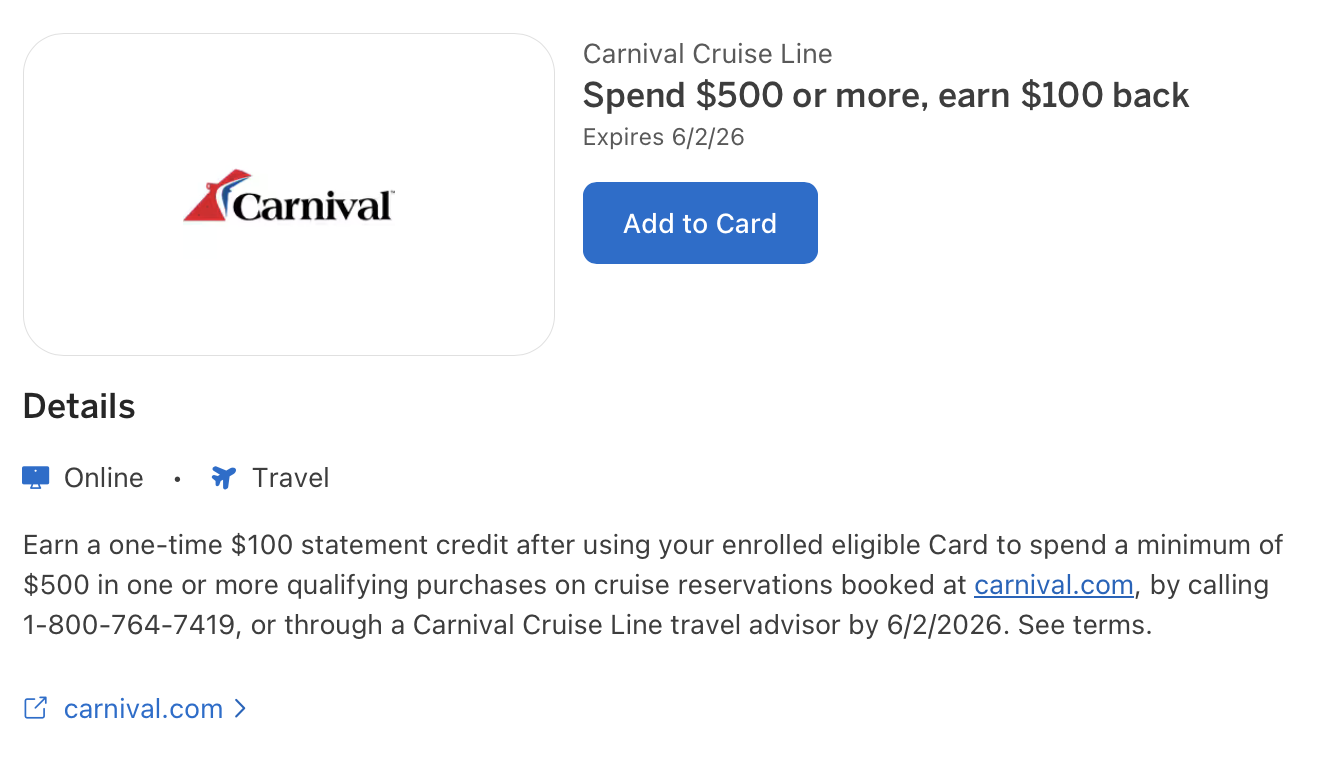
Task: Click the Carnival brand mark in the tile
Action: coord(289,195)
